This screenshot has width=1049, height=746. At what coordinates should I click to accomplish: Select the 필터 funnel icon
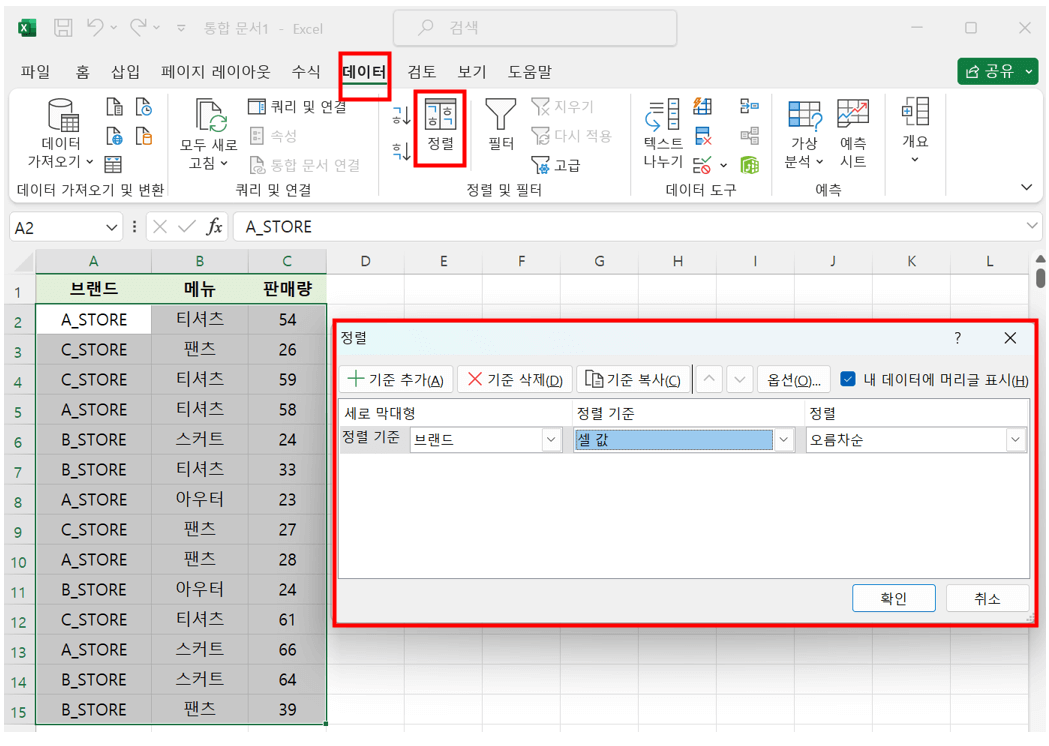tap(500, 125)
